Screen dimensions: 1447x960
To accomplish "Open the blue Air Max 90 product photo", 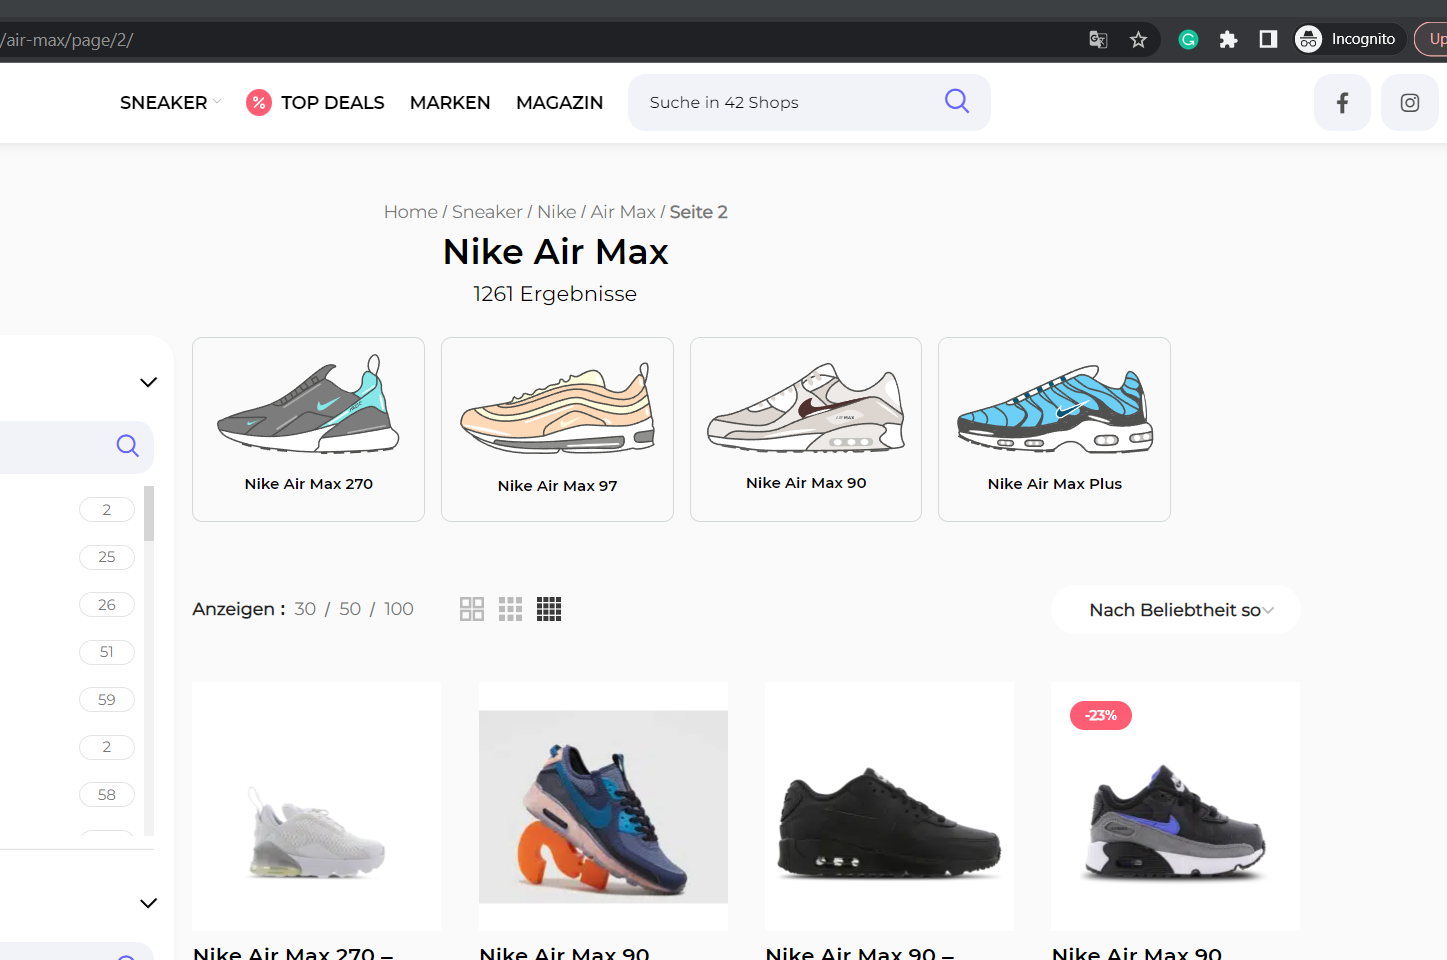I will (x=603, y=806).
